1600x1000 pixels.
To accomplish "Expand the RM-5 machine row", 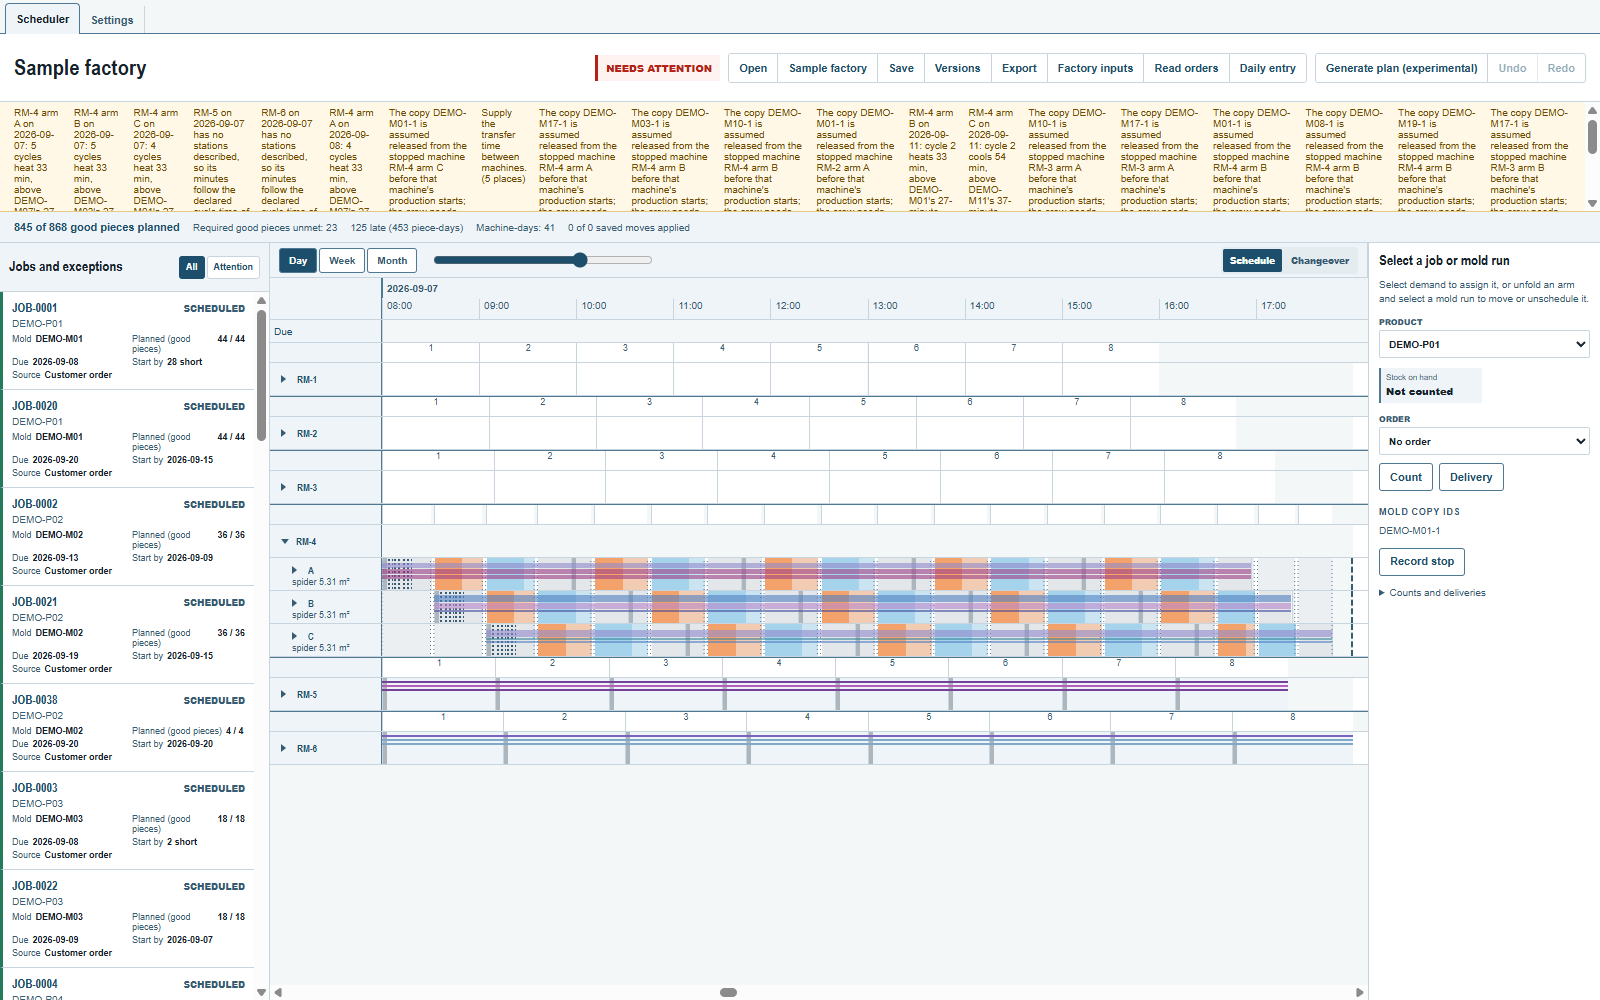I will coord(284,695).
